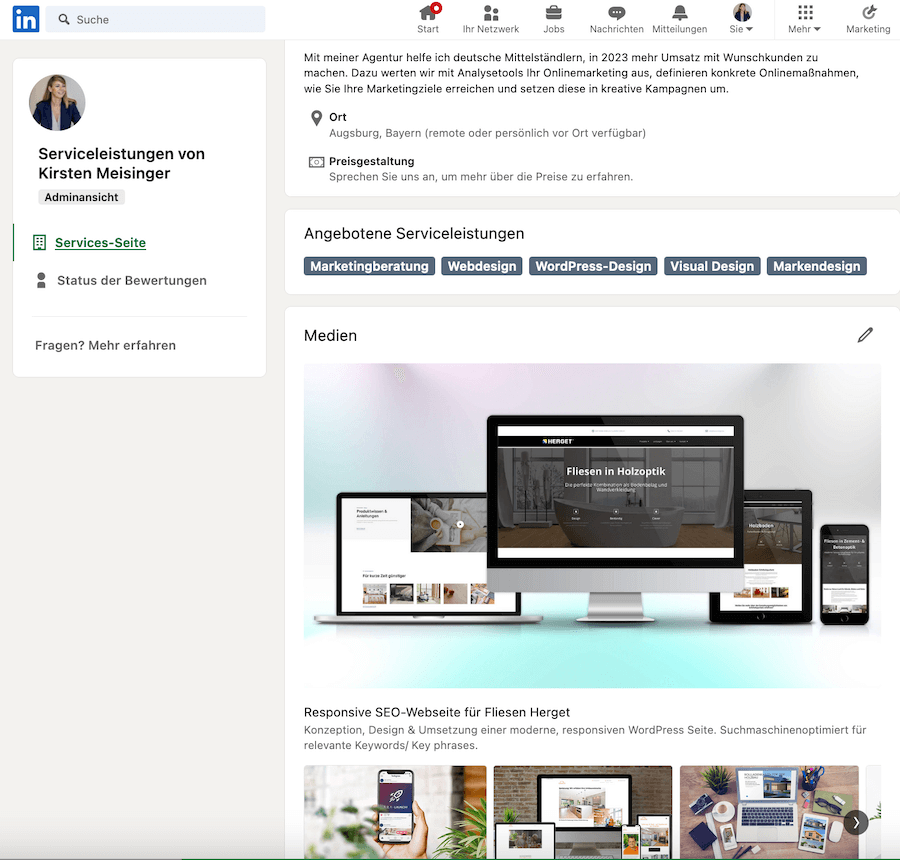Viewport: 900px width, 860px height.
Task: Click the Angebotene Serviceleistungen heading
Action: coord(414,234)
